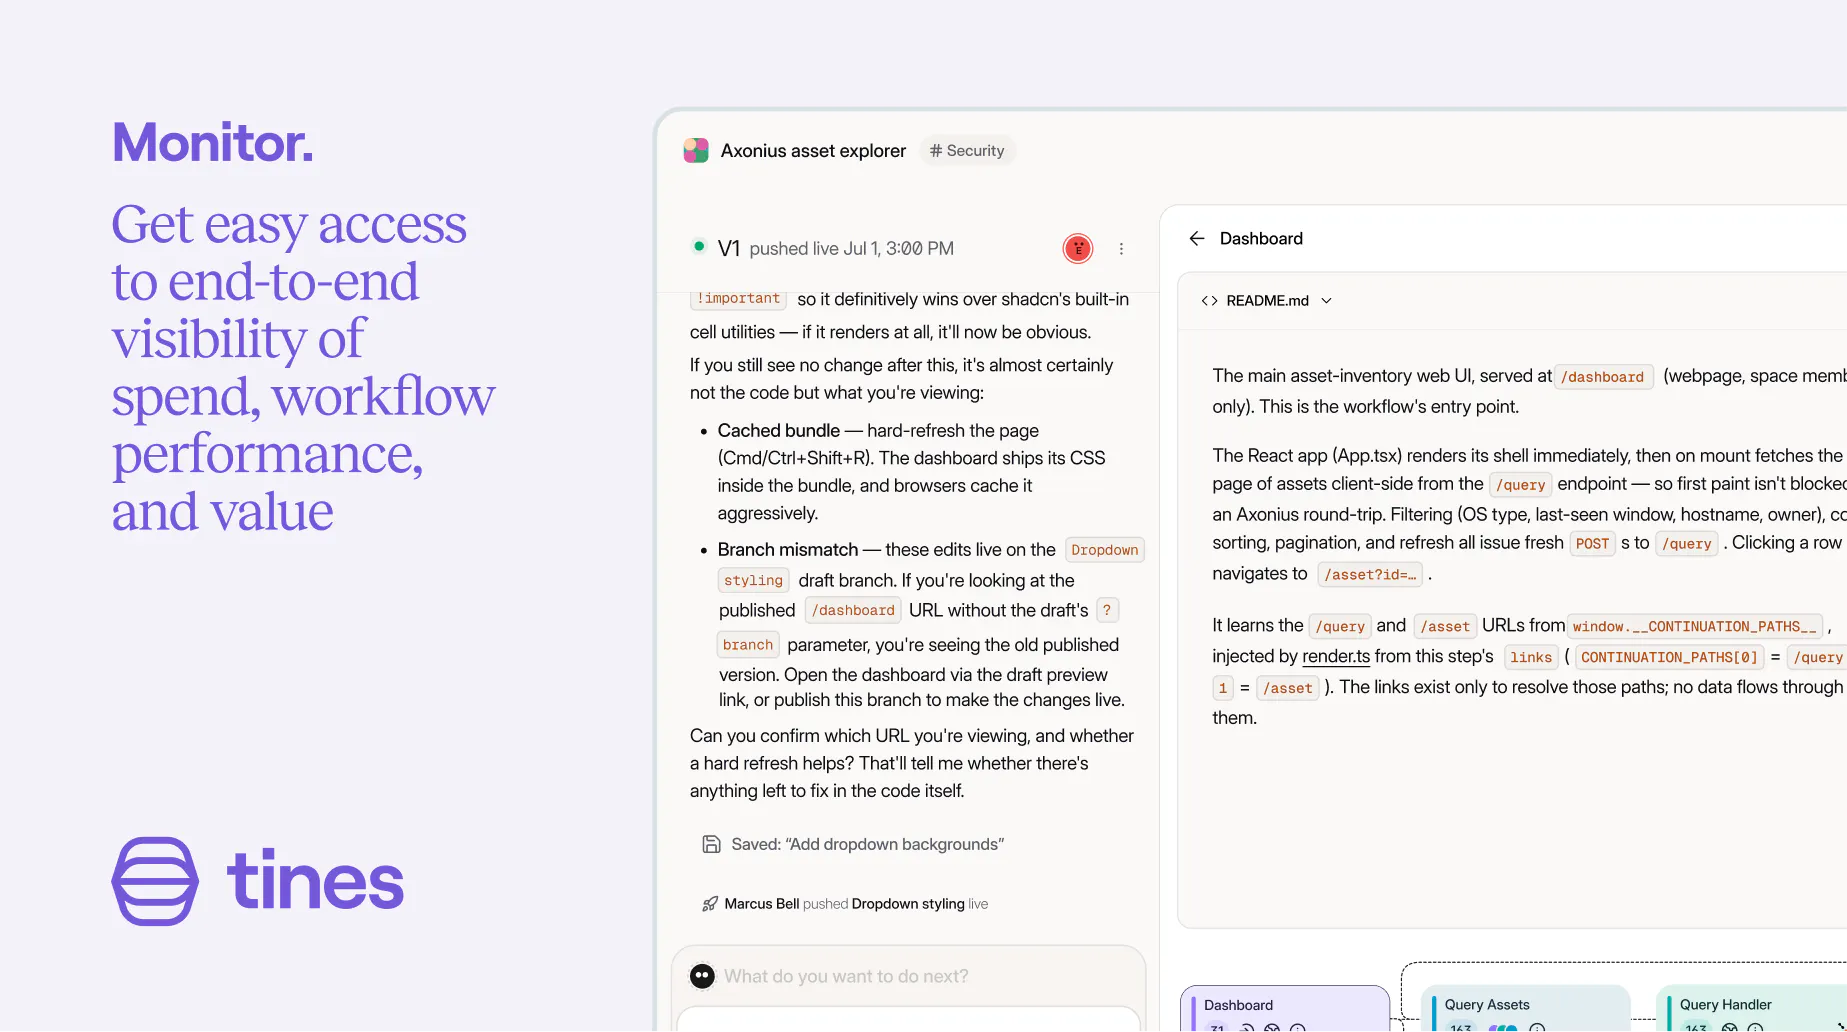Go back using the Dashboard arrow
Viewport: 1847px width, 1032px height.
(x=1197, y=238)
